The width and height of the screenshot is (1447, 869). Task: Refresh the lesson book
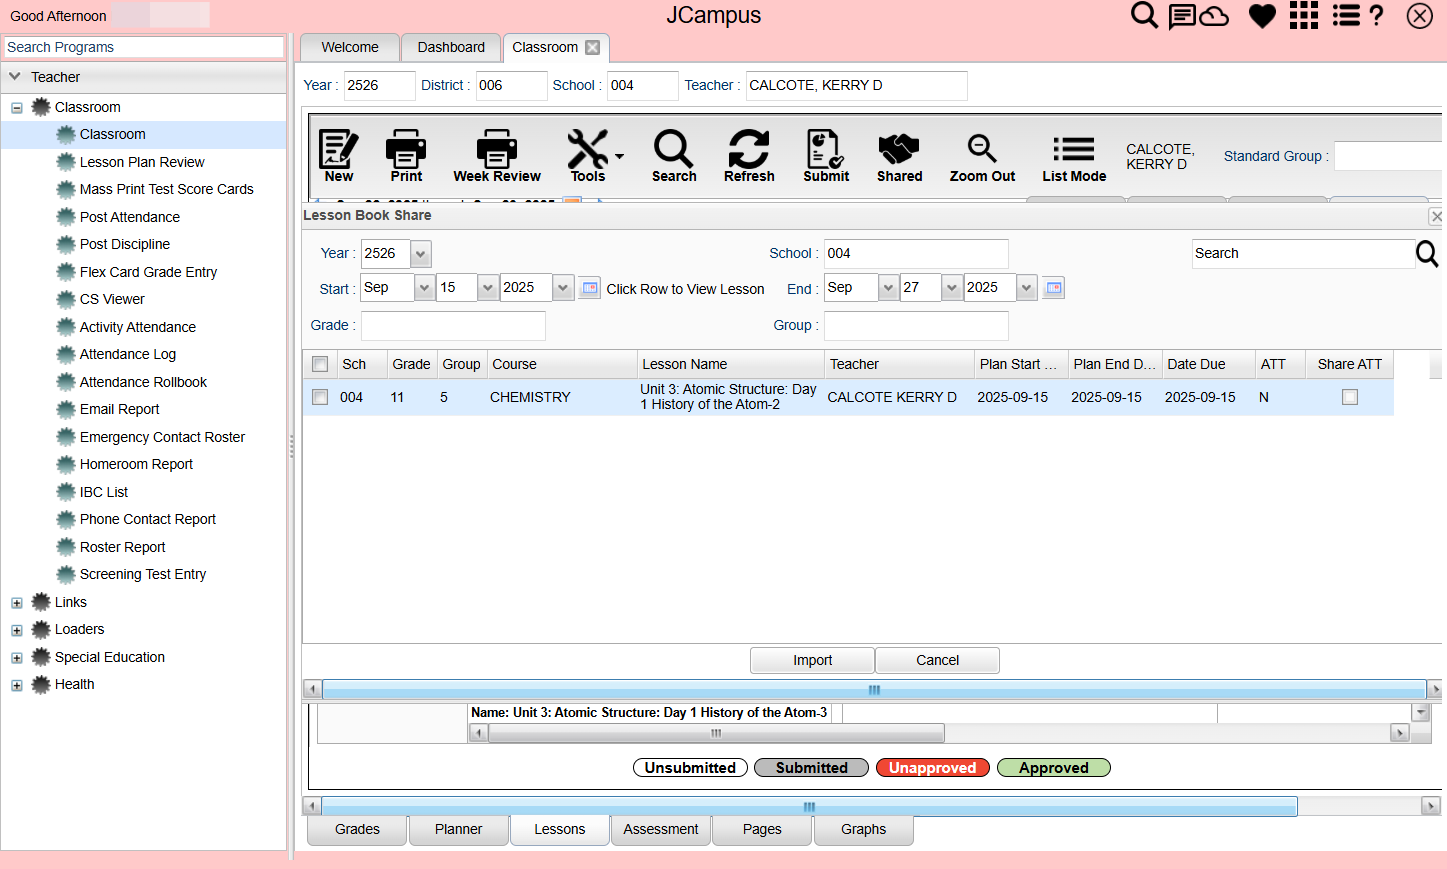[749, 156]
